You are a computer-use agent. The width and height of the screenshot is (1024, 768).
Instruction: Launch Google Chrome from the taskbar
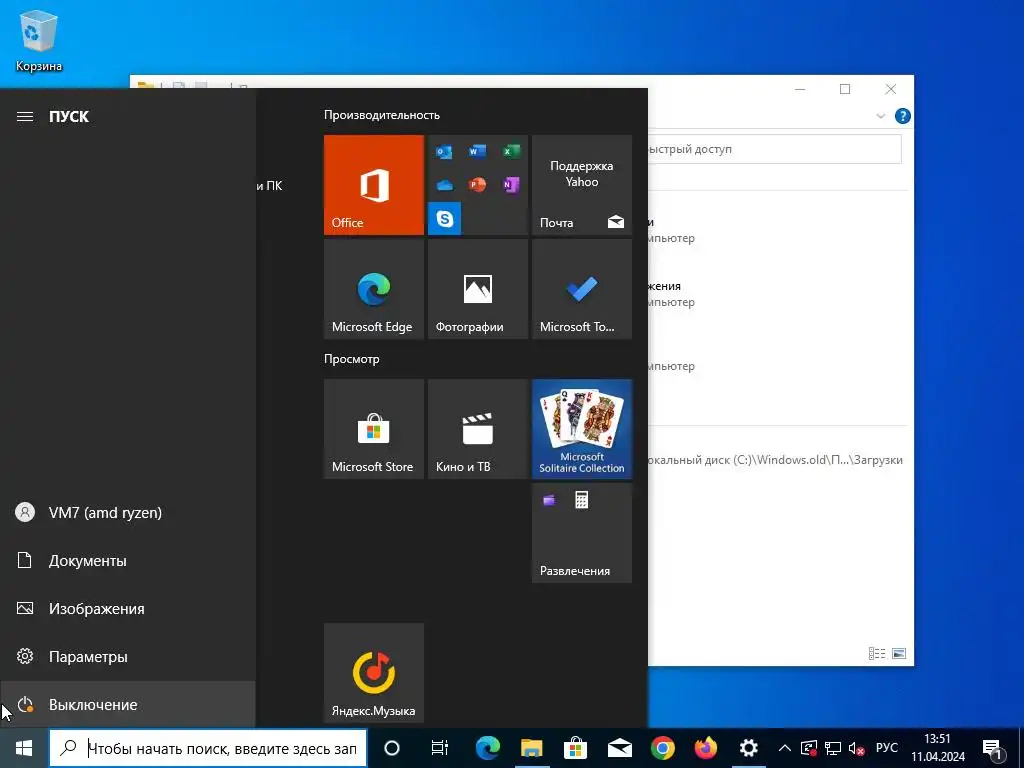pyautogui.click(x=663, y=748)
